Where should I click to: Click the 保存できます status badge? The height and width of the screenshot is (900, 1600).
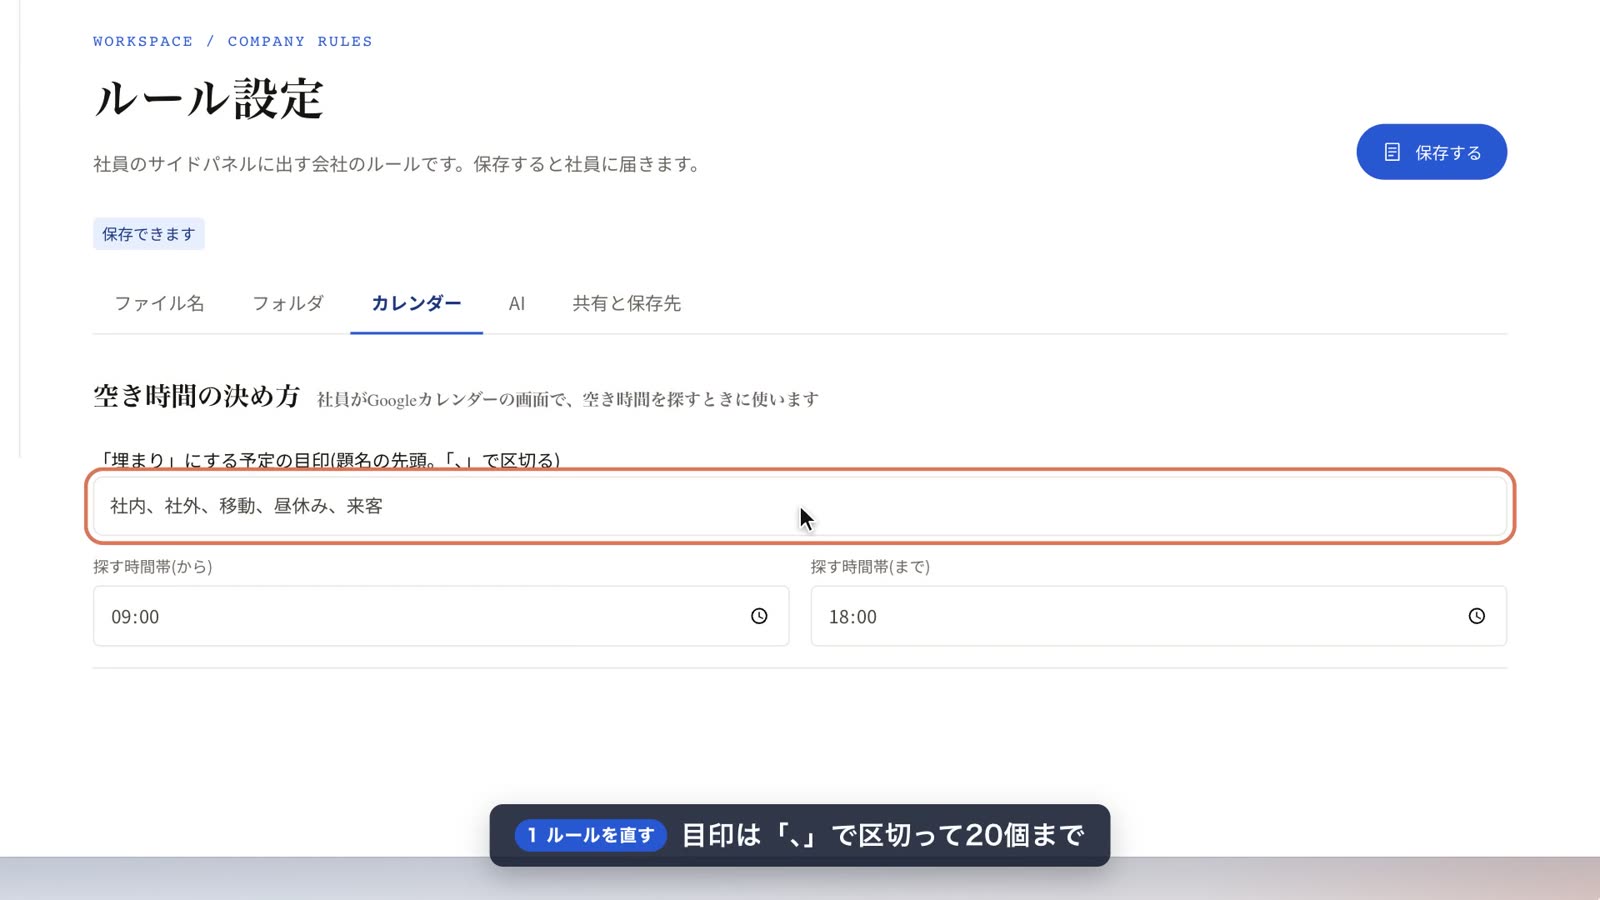coord(149,234)
